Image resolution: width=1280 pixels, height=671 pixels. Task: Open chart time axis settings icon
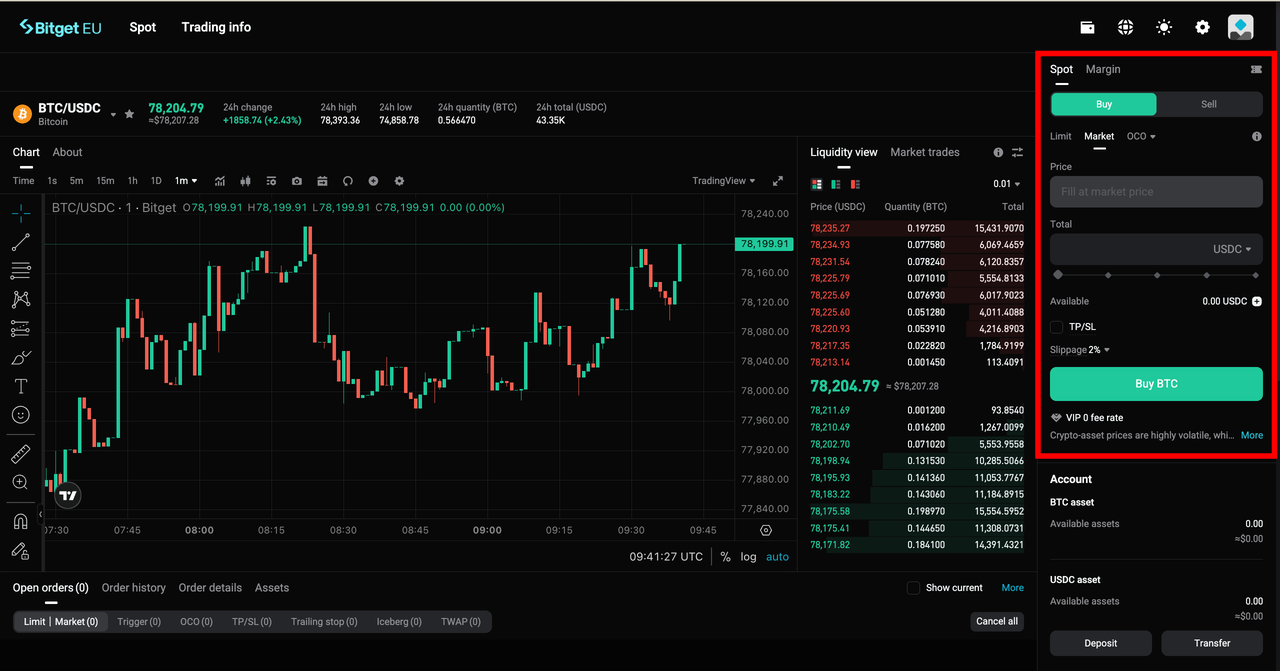(766, 530)
